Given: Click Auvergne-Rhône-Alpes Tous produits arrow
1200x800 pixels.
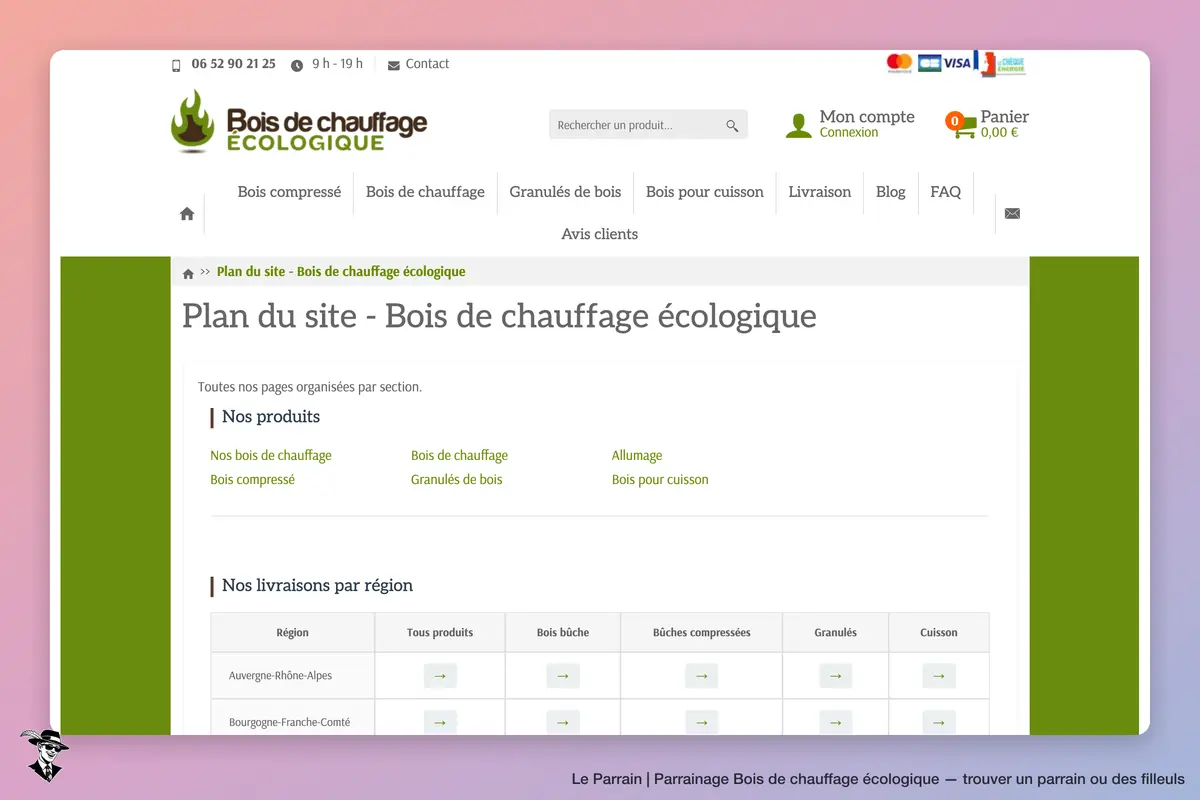Looking at the screenshot, I should [440, 676].
